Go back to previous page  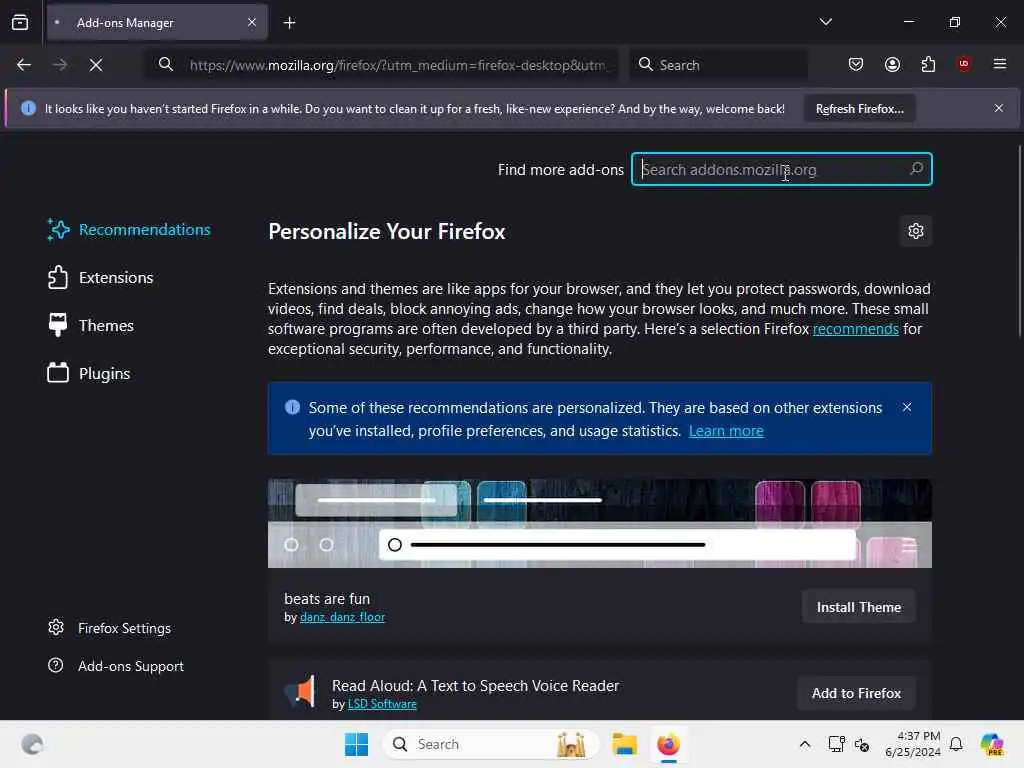pyautogui.click(x=24, y=65)
